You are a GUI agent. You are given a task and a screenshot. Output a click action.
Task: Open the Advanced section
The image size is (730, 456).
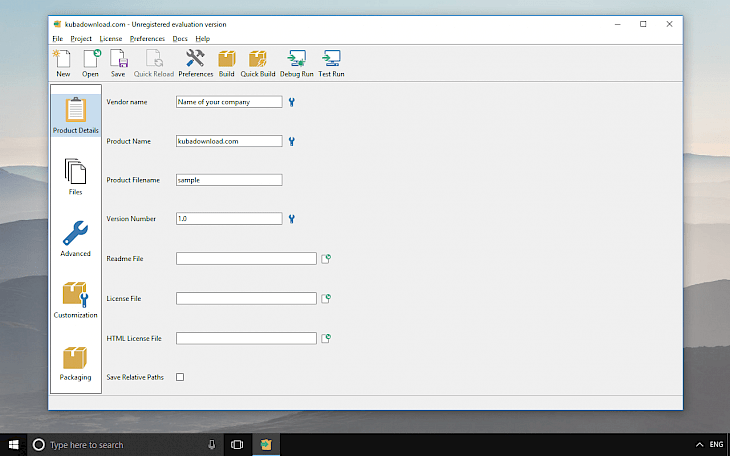pos(75,238)
